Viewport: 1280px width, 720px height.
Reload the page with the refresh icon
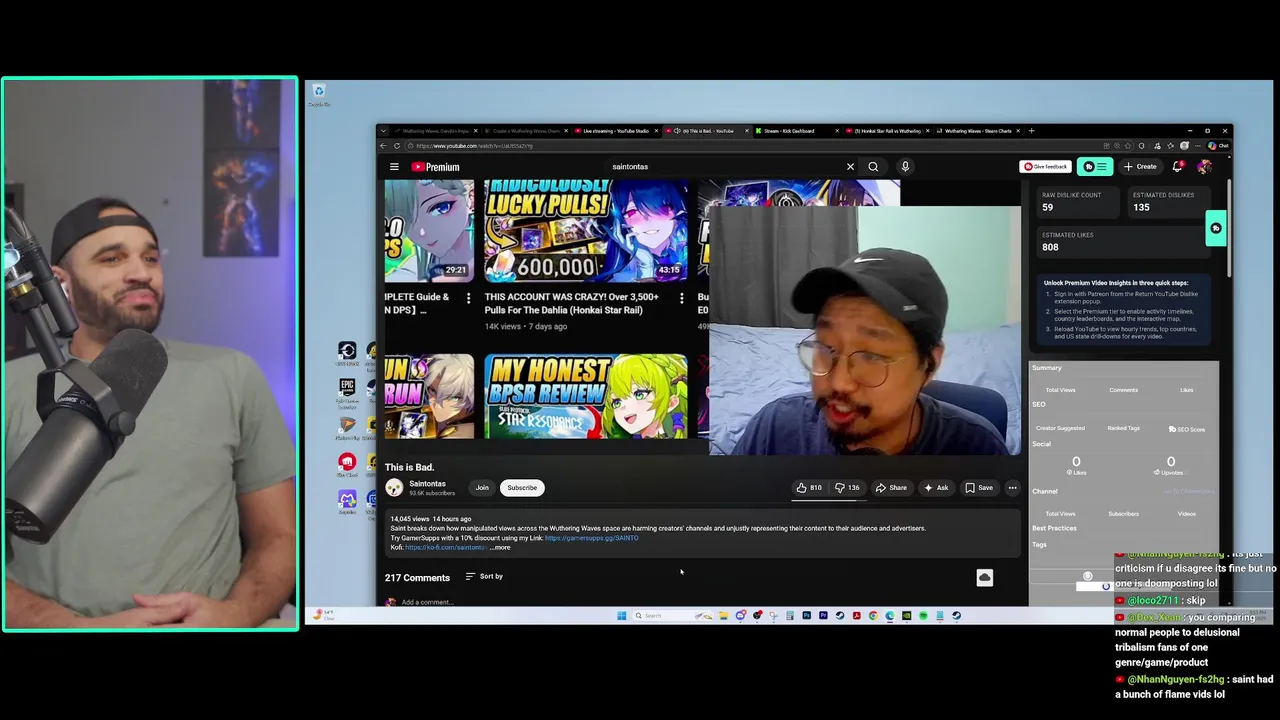pyautogui.click(x=397, y=146)
